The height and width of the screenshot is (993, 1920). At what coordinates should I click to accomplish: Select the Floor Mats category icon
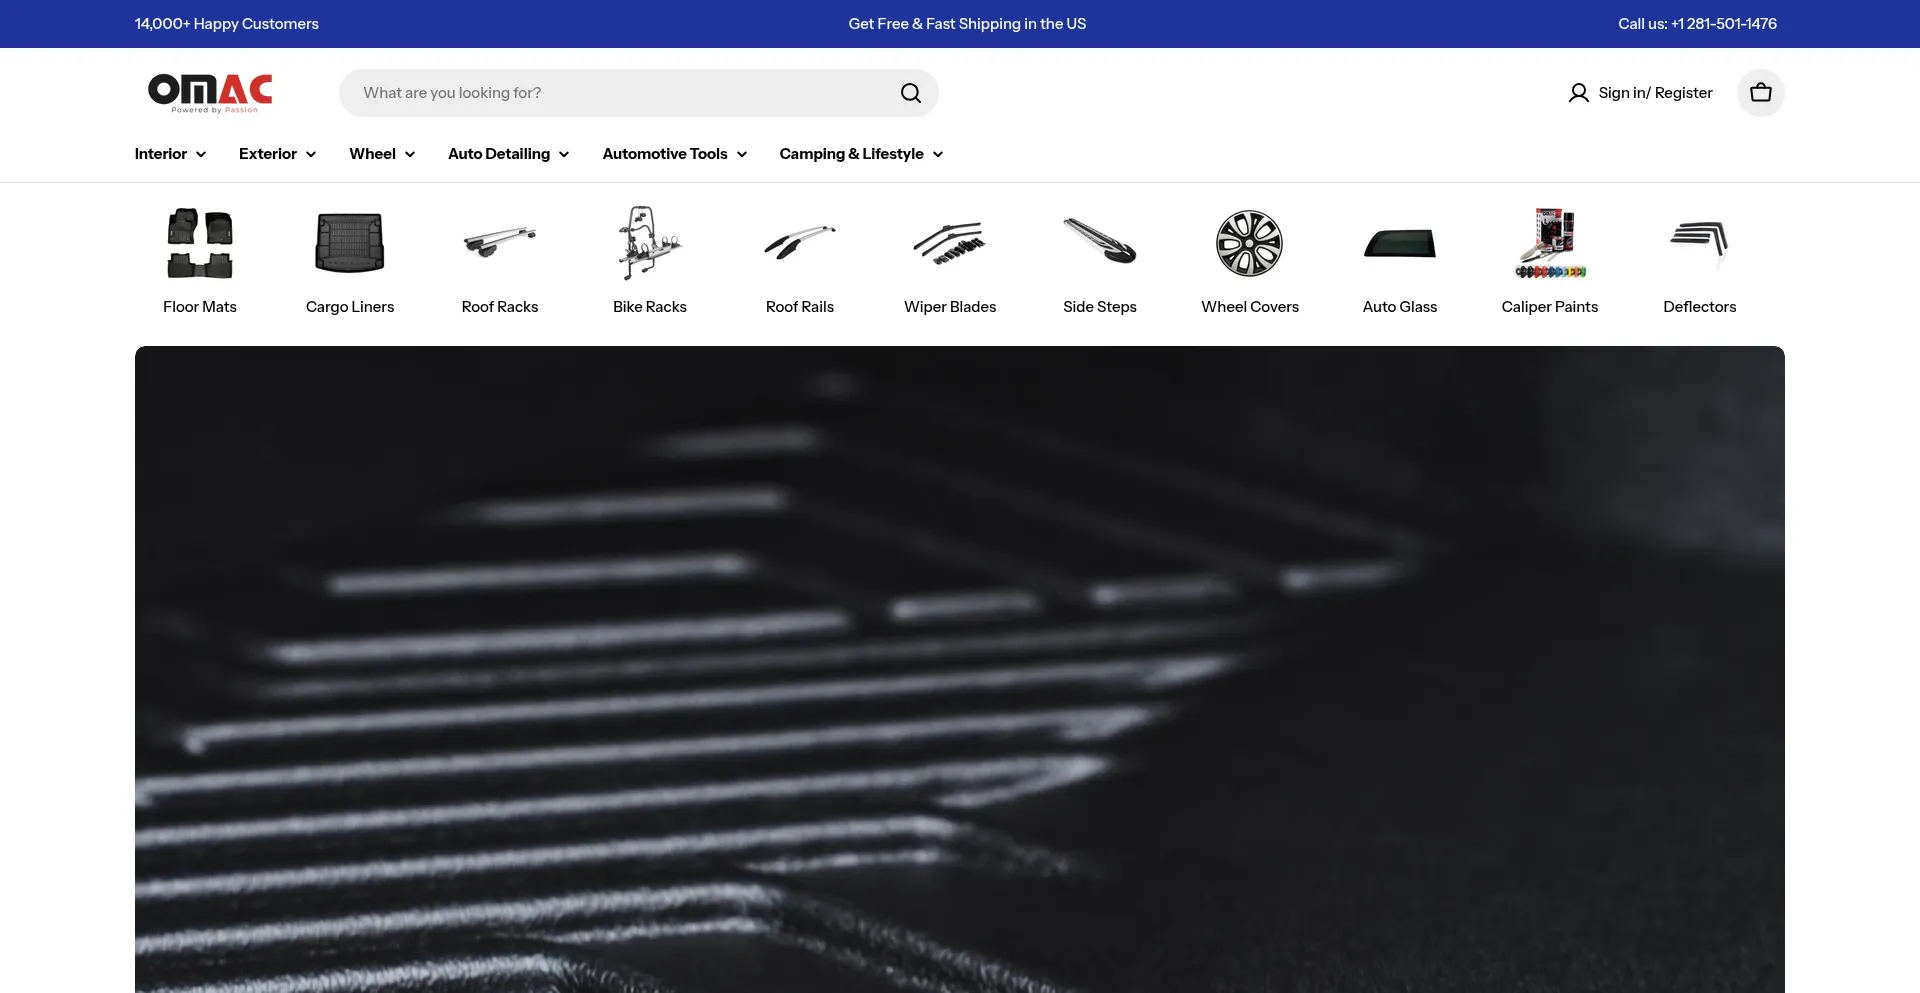point(200,243)
